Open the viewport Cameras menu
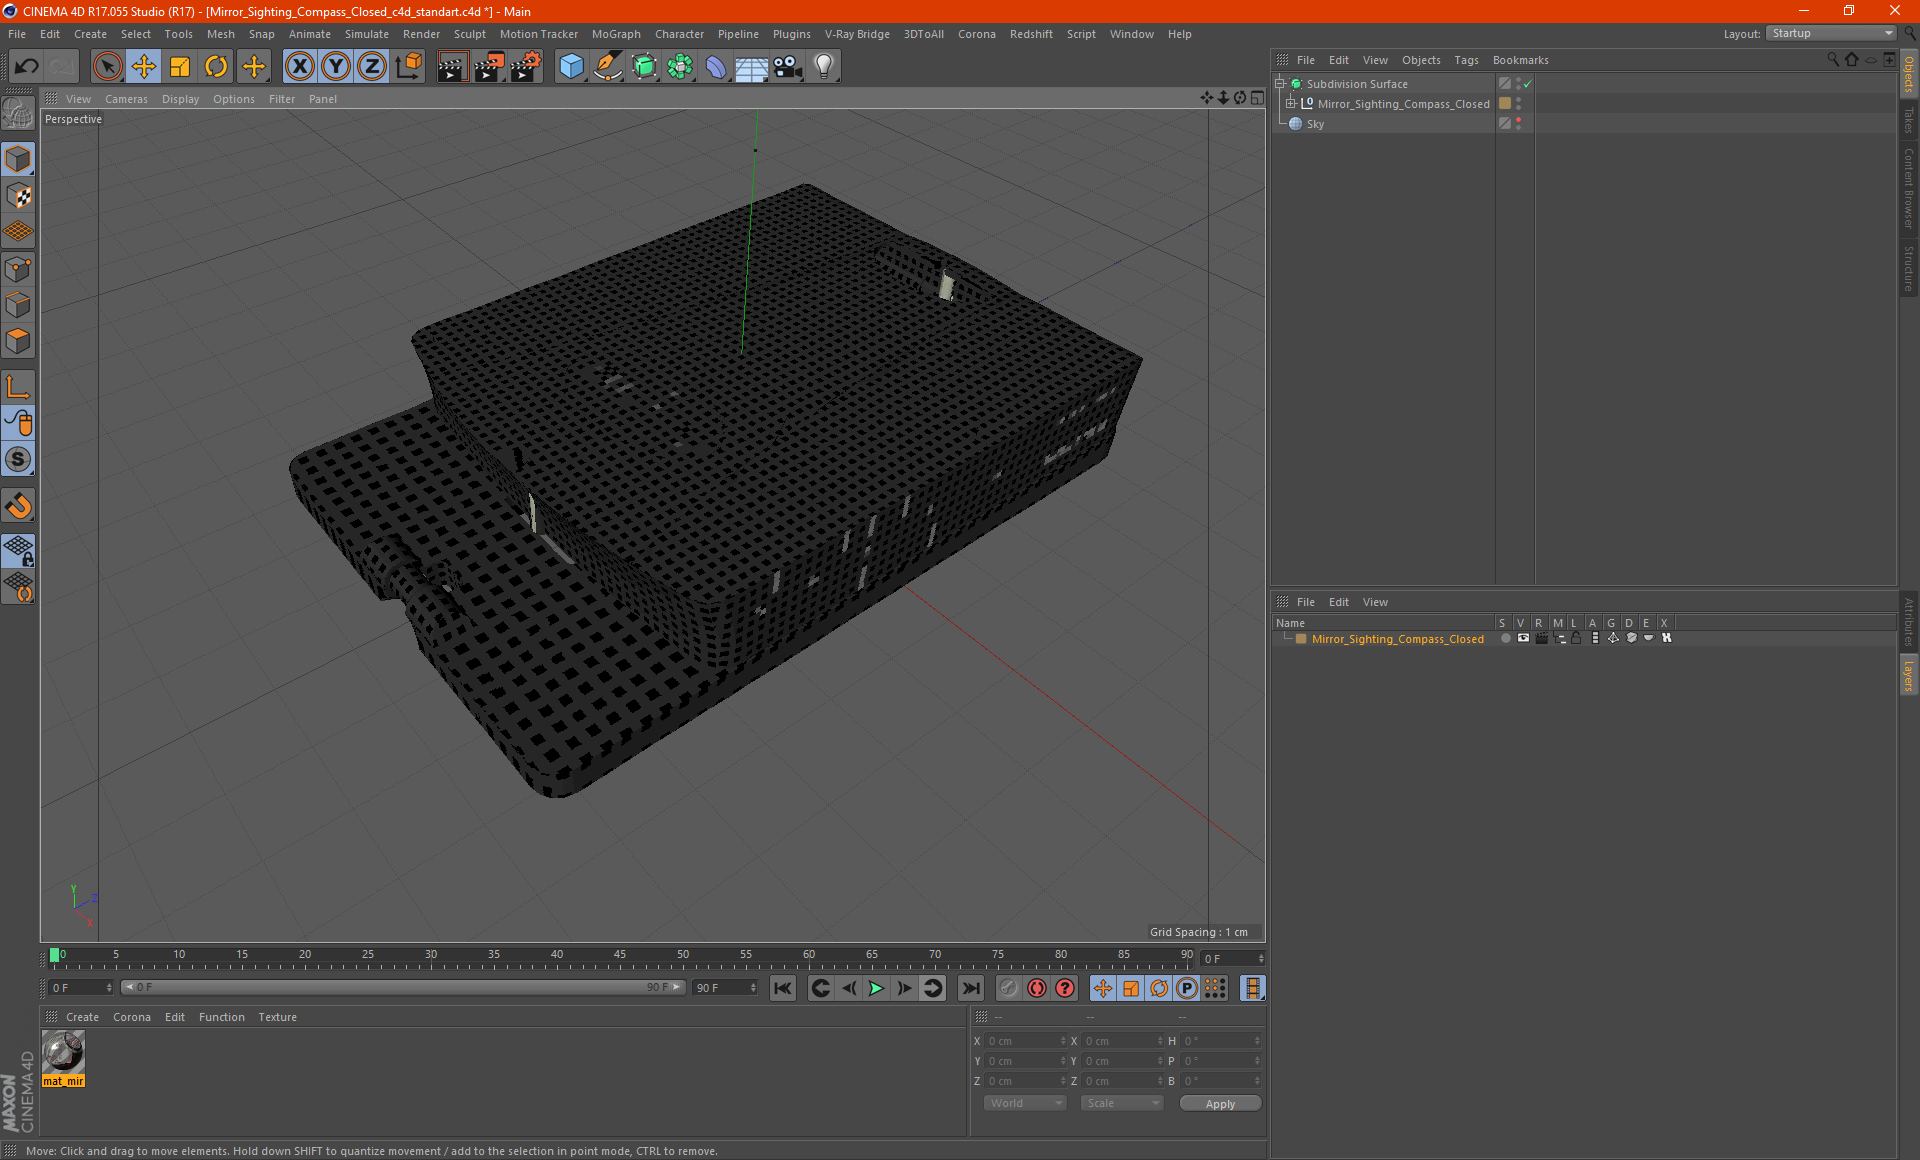The height and width of the screenshot is (1160, 1920). click(126, 99)
